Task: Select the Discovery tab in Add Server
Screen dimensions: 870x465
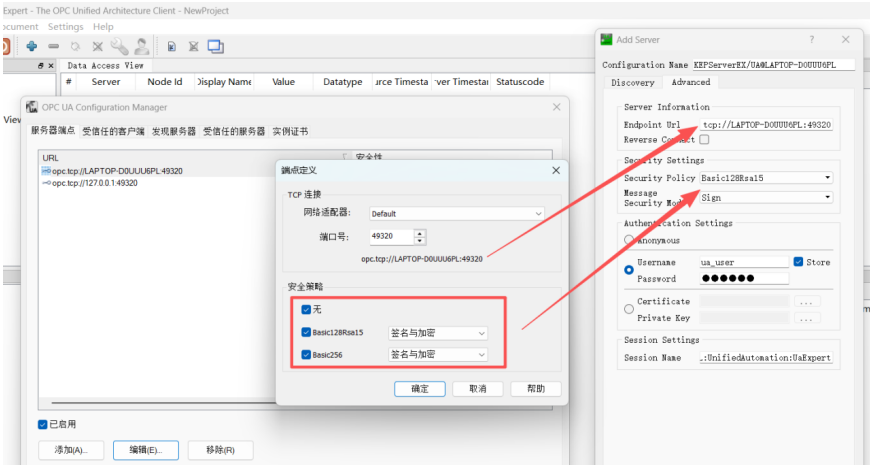Action: pos(633,83)
